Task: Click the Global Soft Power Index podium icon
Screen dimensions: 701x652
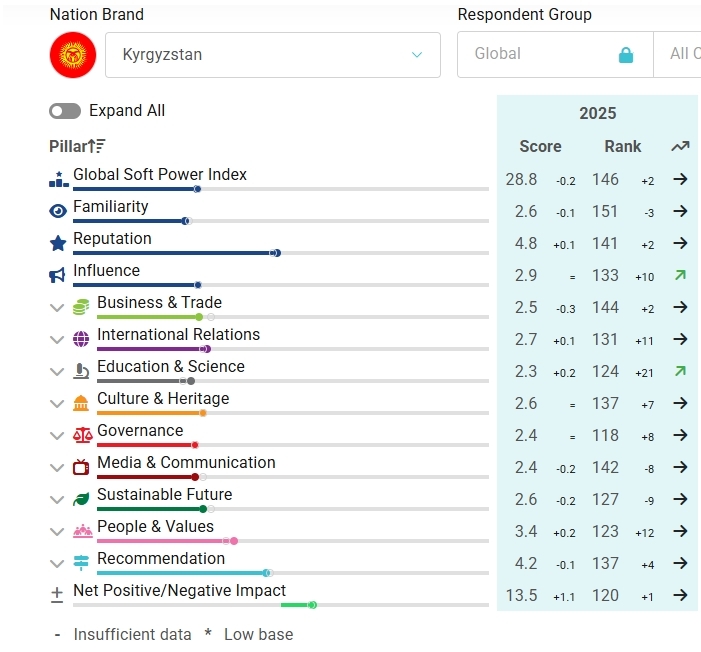Action: [x=59, y=179]
